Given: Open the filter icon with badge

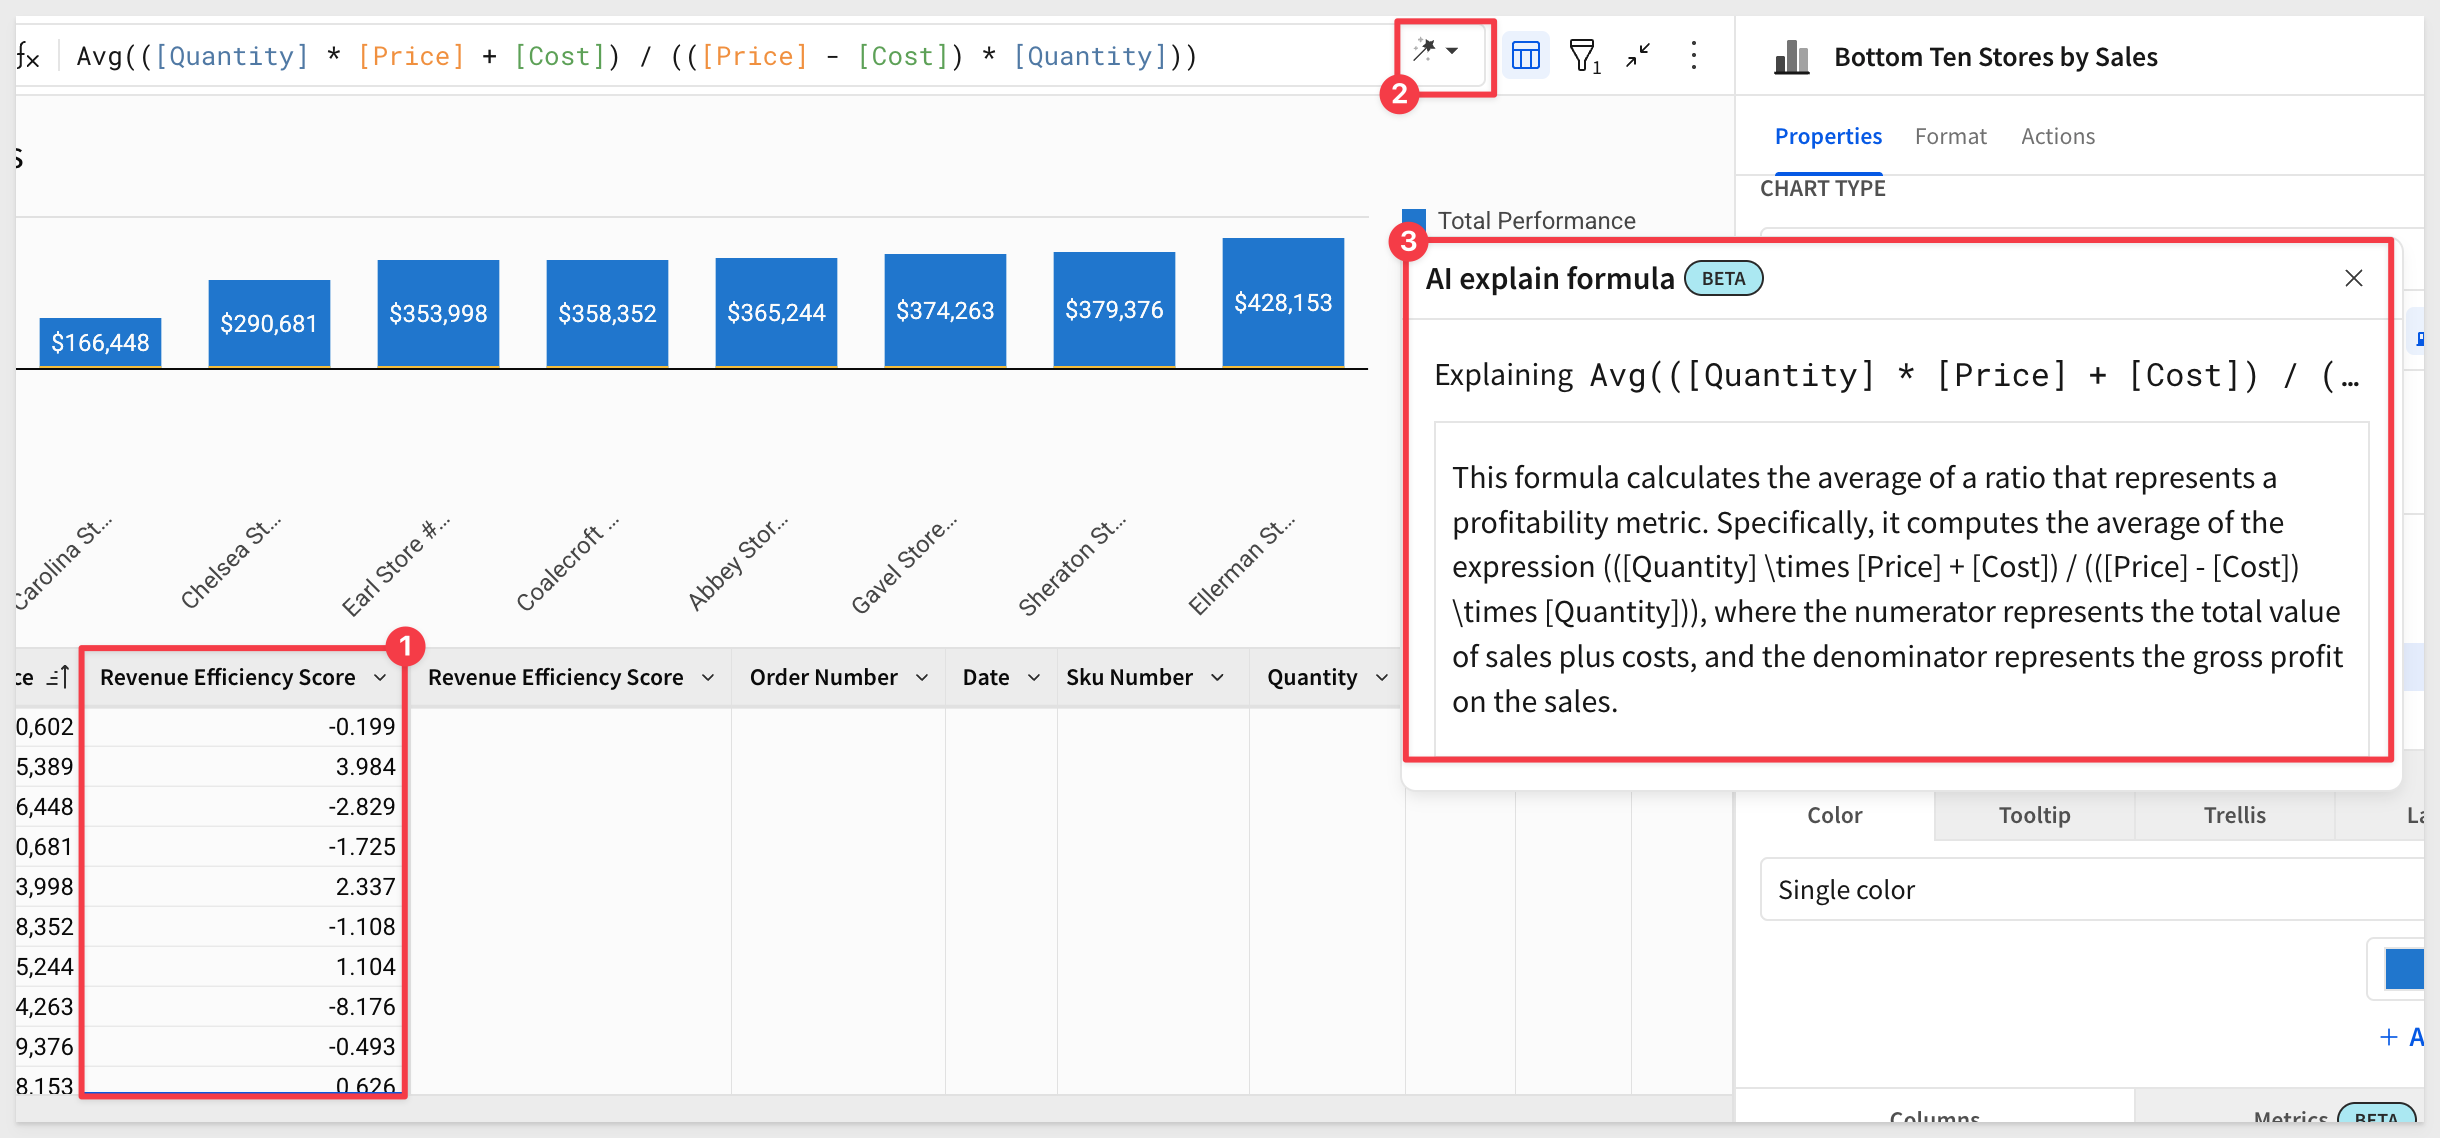Looking at the screenshot, I should point(1583,56).
